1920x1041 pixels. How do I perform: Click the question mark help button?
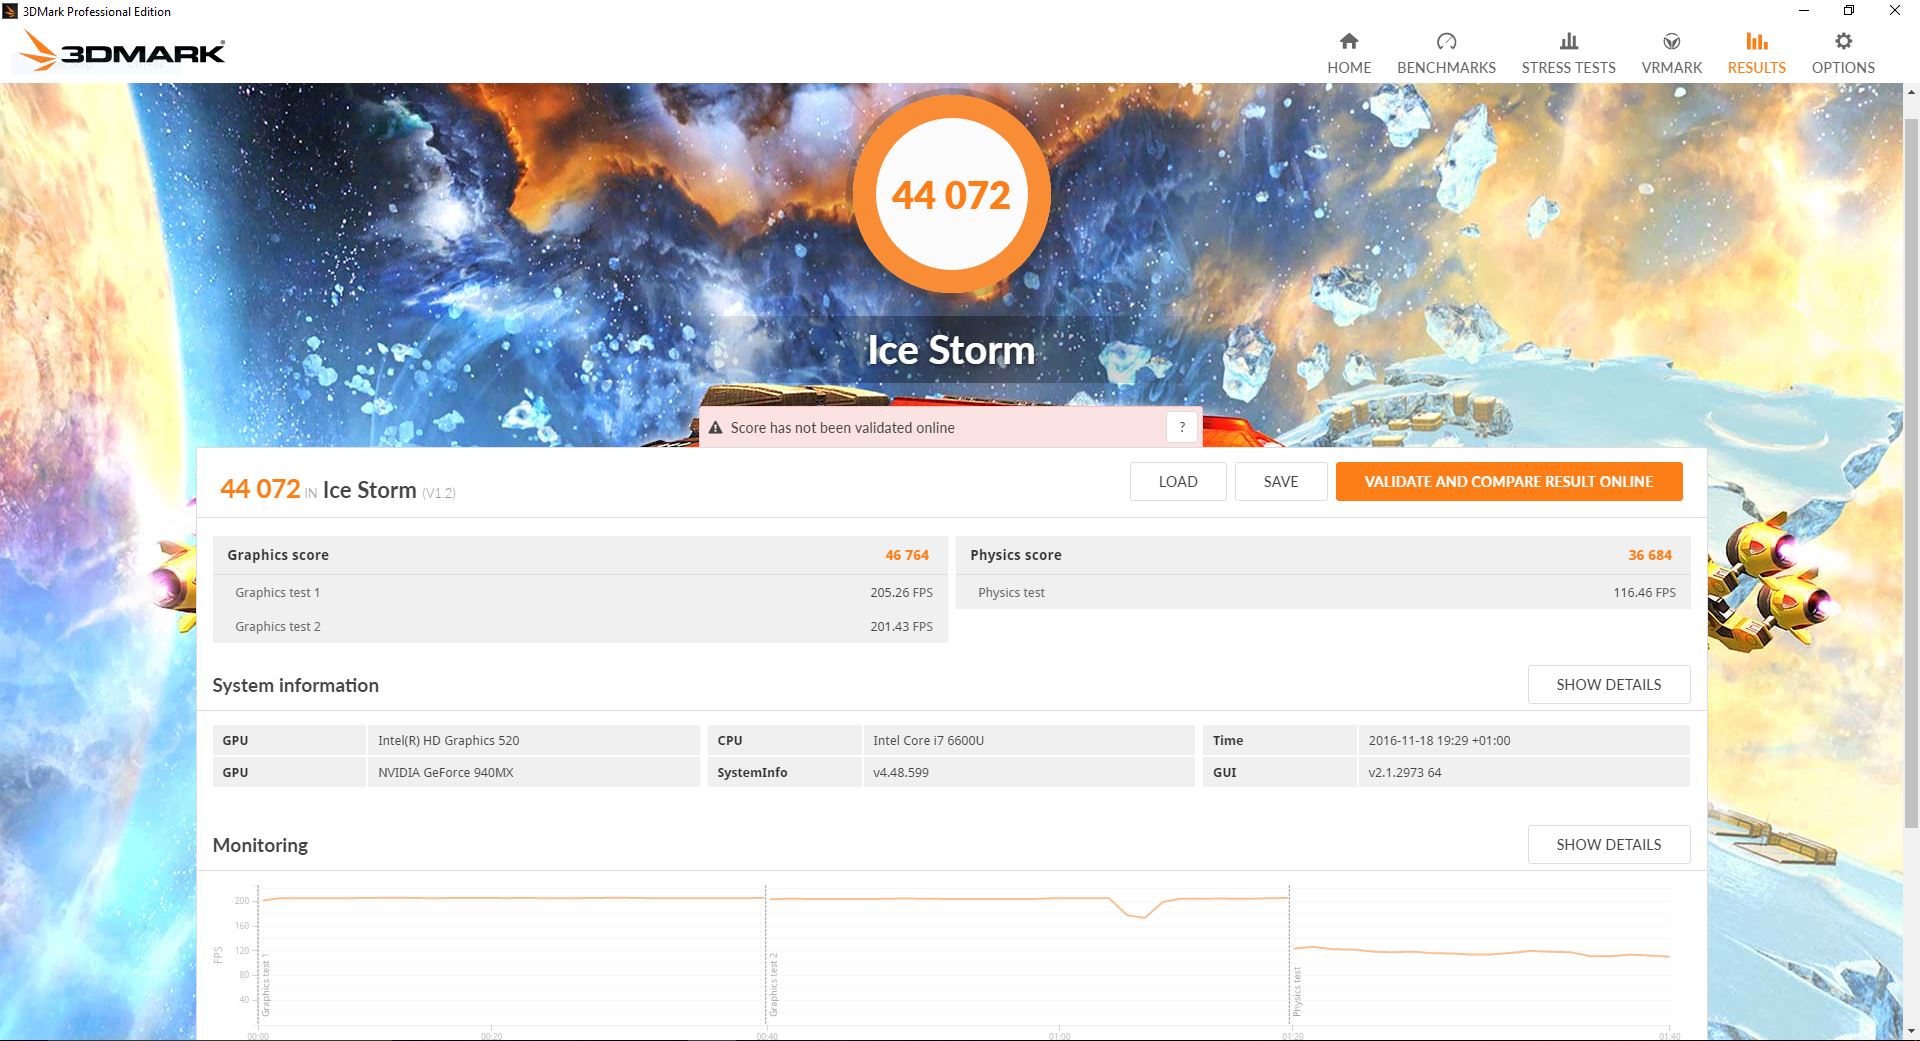tap(1182, 427)
